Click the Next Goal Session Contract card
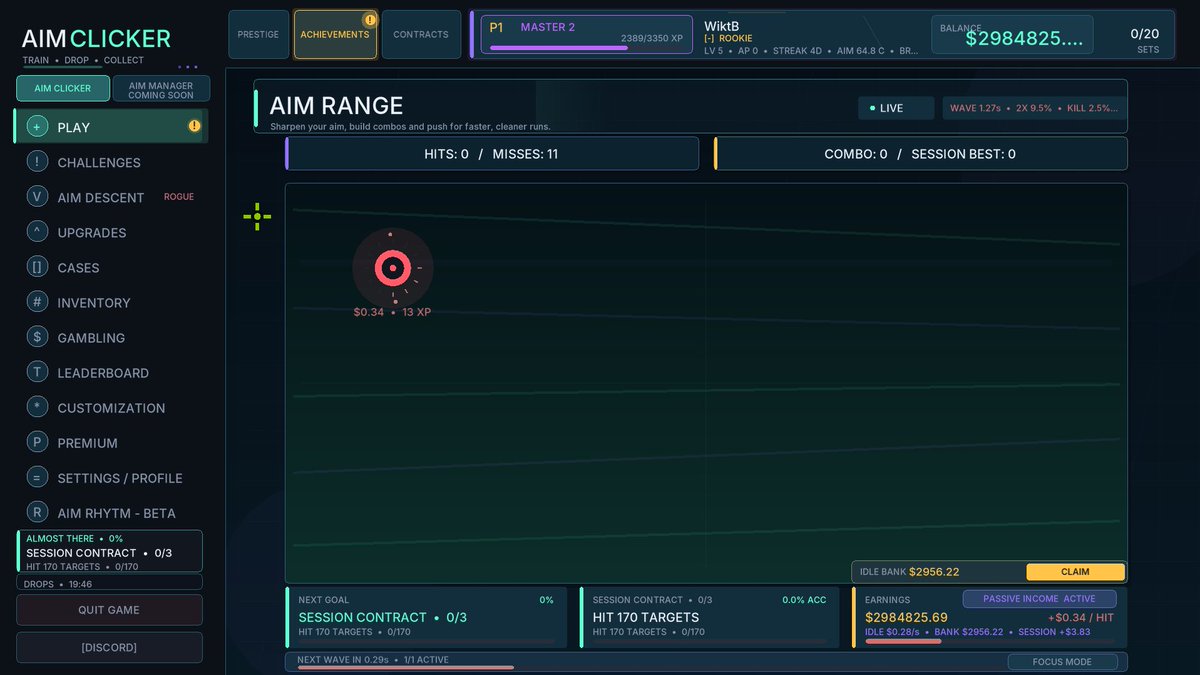1200x675 pixels. point(426,617)
